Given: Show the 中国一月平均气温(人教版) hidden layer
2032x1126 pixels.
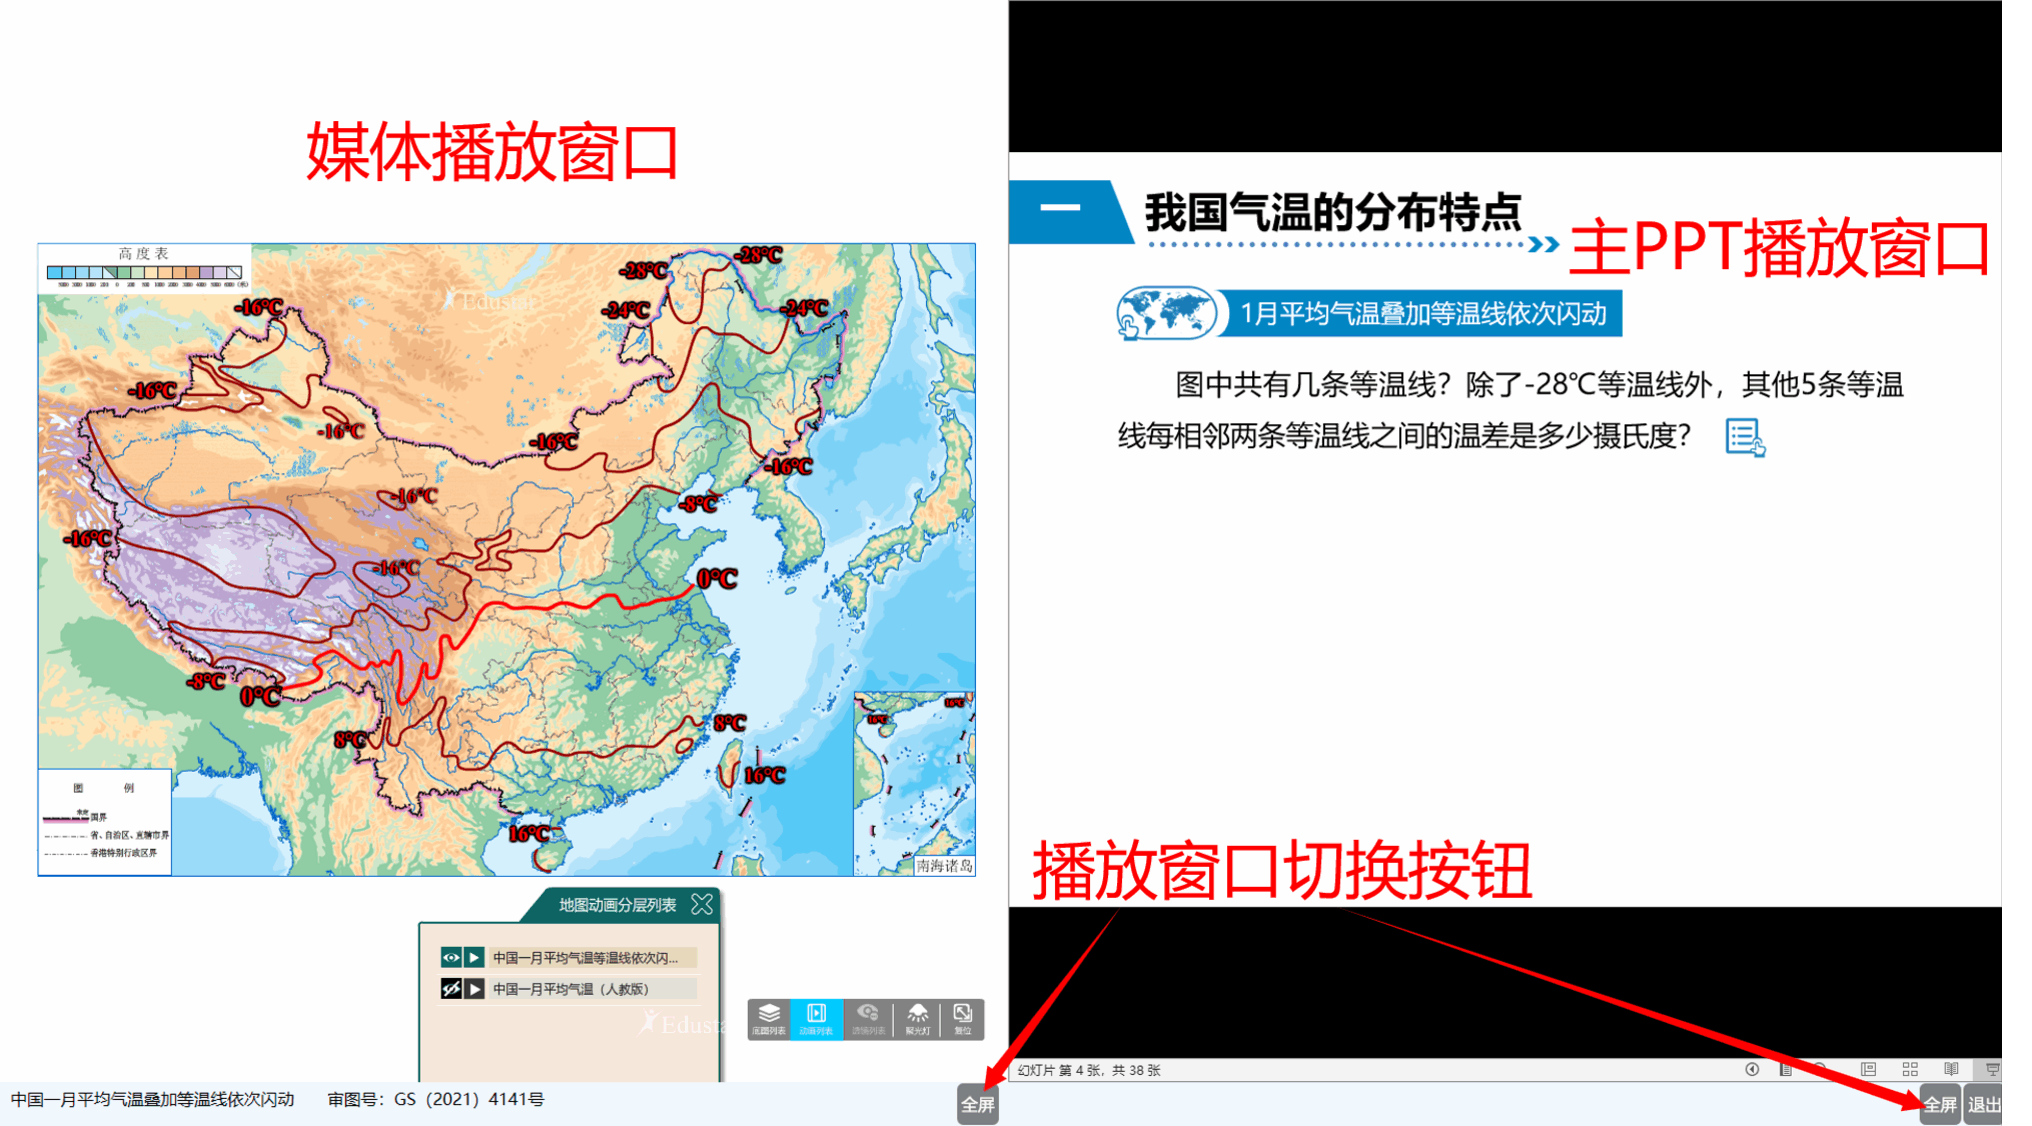Looking at the screenshot, I should (451, 989).
